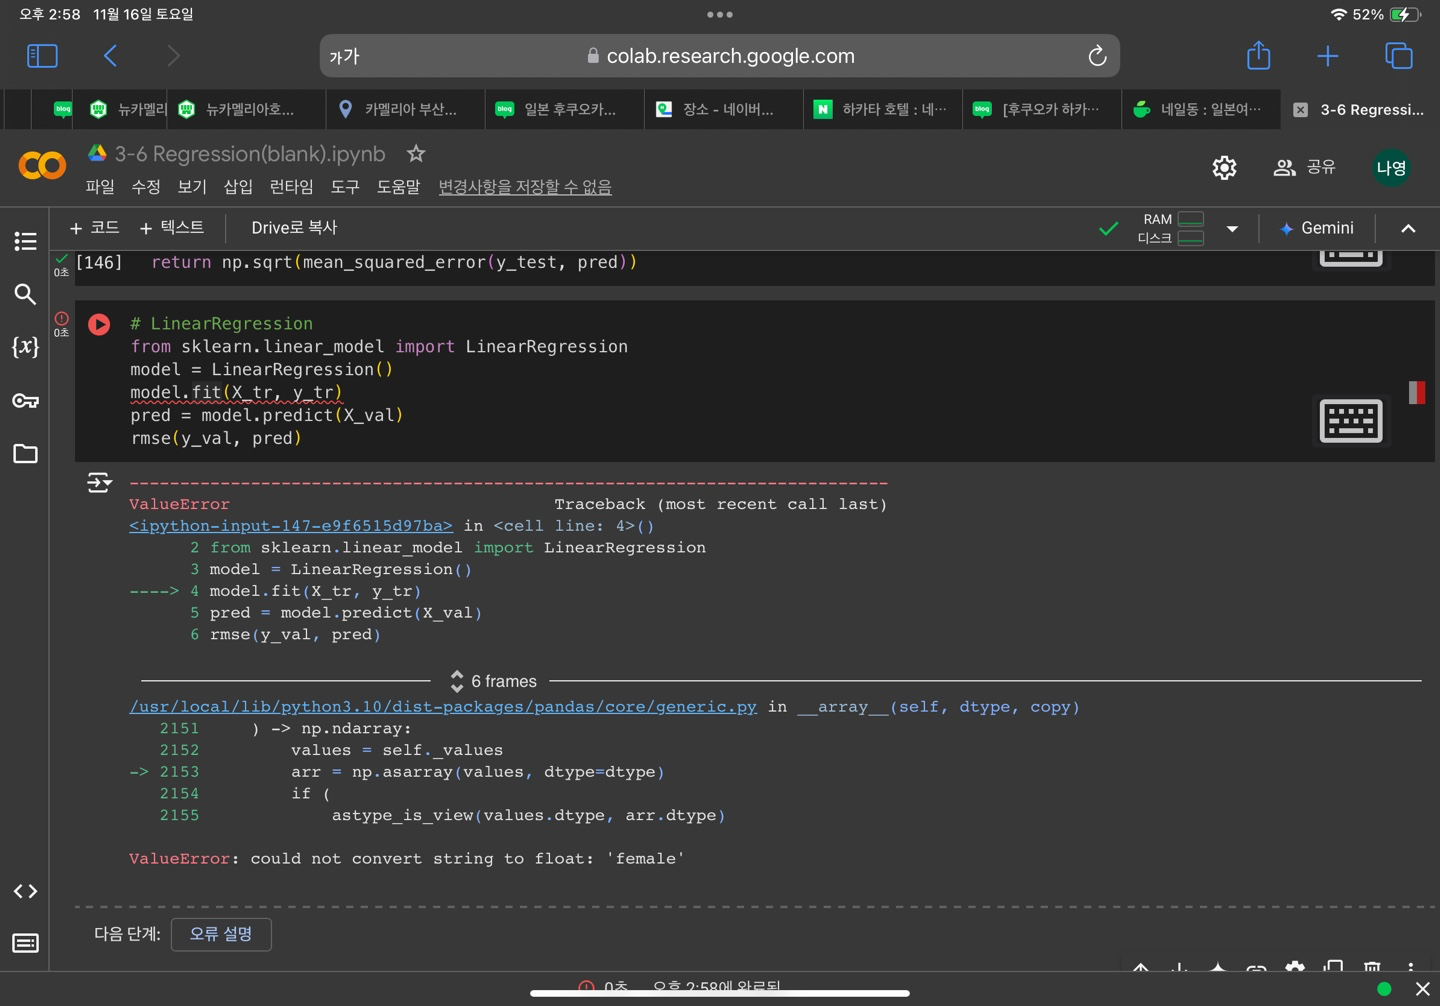Switch to the 장소 - 네이버 tab
This screenshot has width=1440, height=1006.
pos(723,109)
